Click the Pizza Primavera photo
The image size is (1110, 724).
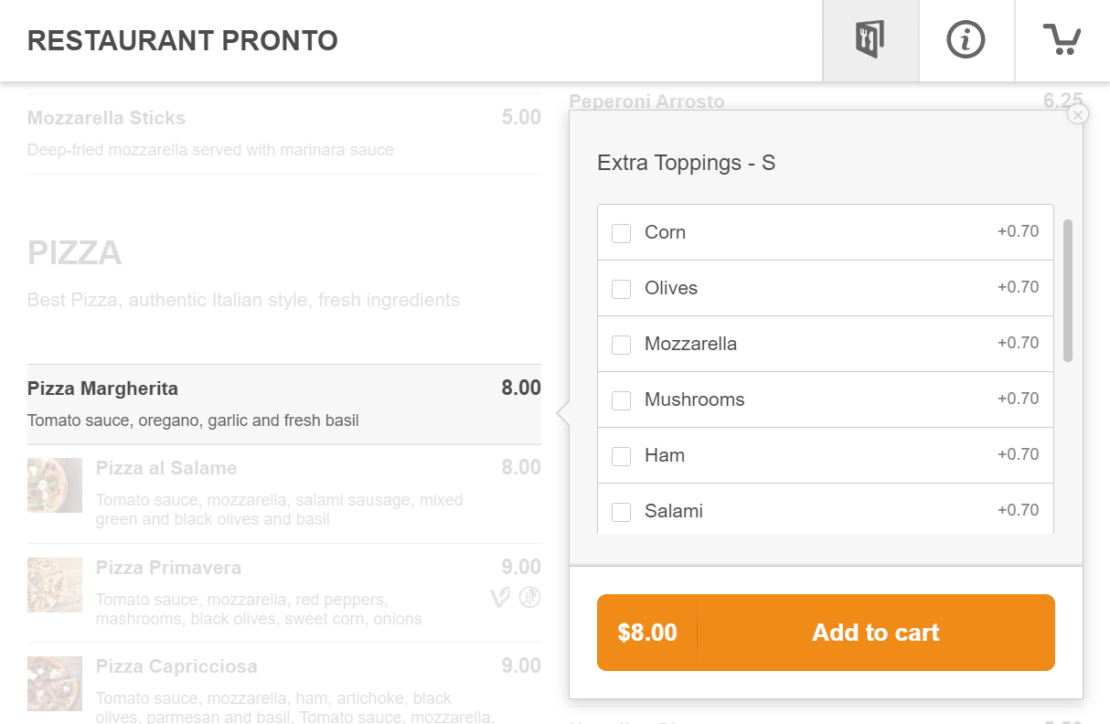(55, 585)
